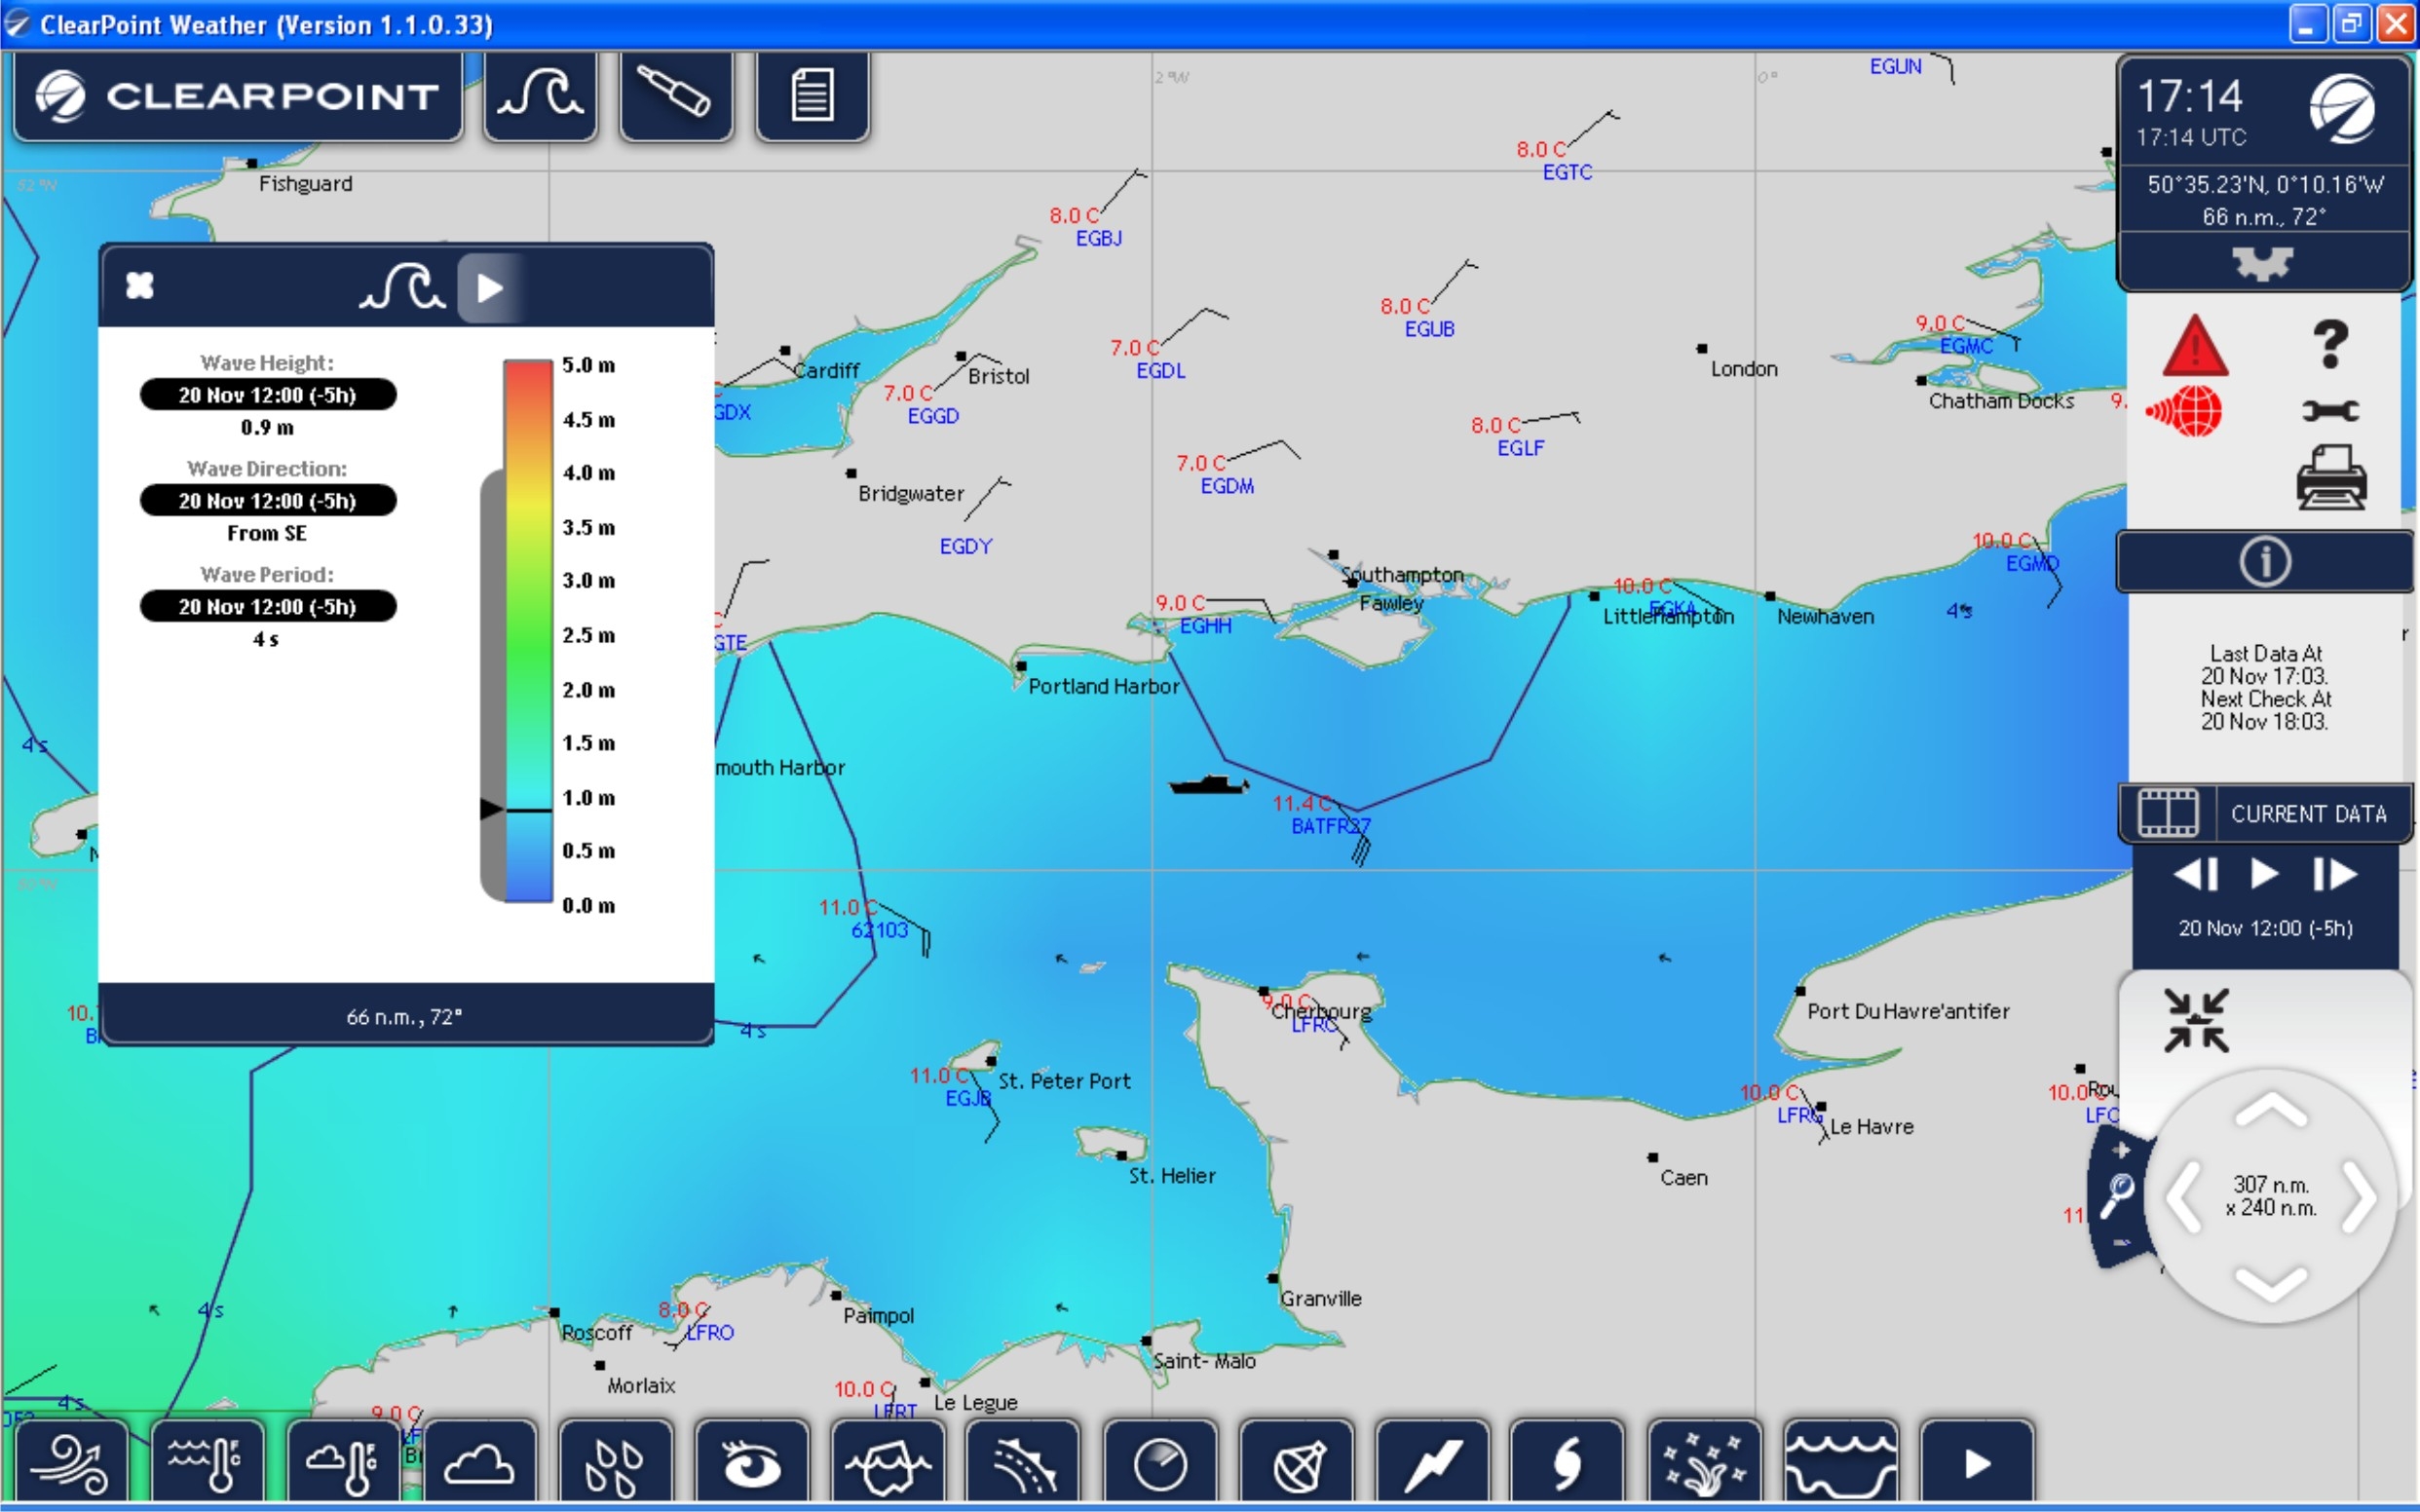Click the red warning triangle alert
Screen dimensions: 2420x1512
tap(2194, 347)
